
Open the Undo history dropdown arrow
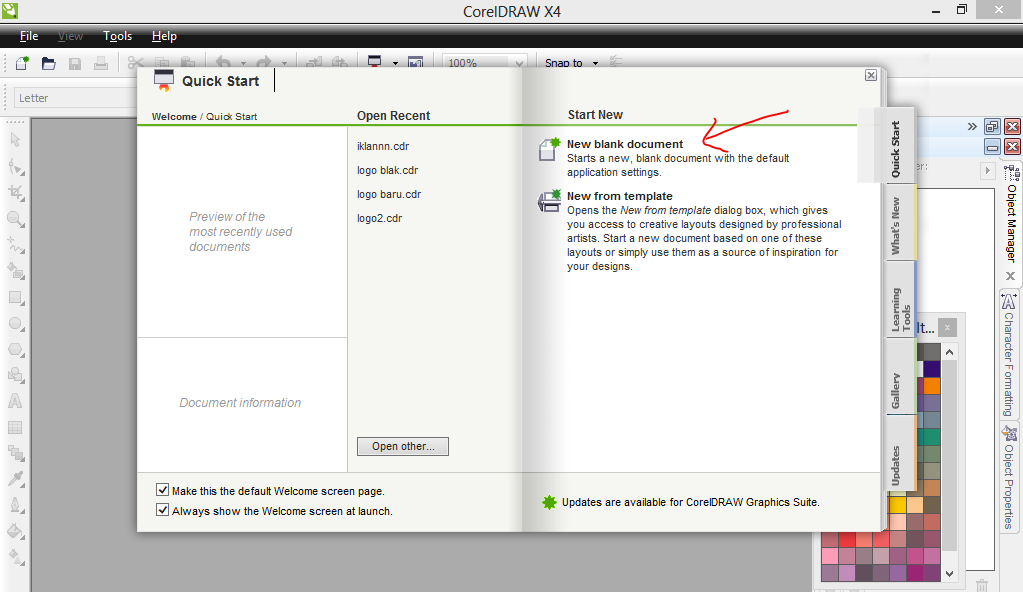[x=243, y=63]
